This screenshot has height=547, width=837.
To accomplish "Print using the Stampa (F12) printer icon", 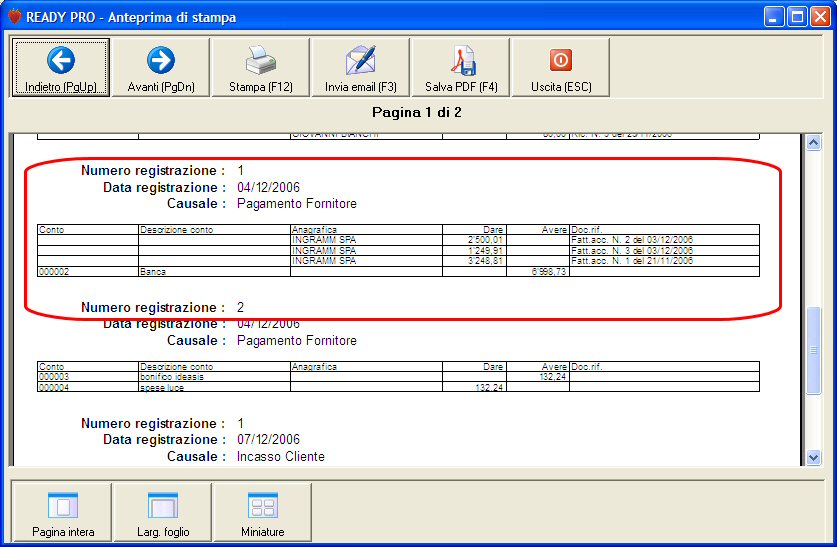I will coord(260,67).
